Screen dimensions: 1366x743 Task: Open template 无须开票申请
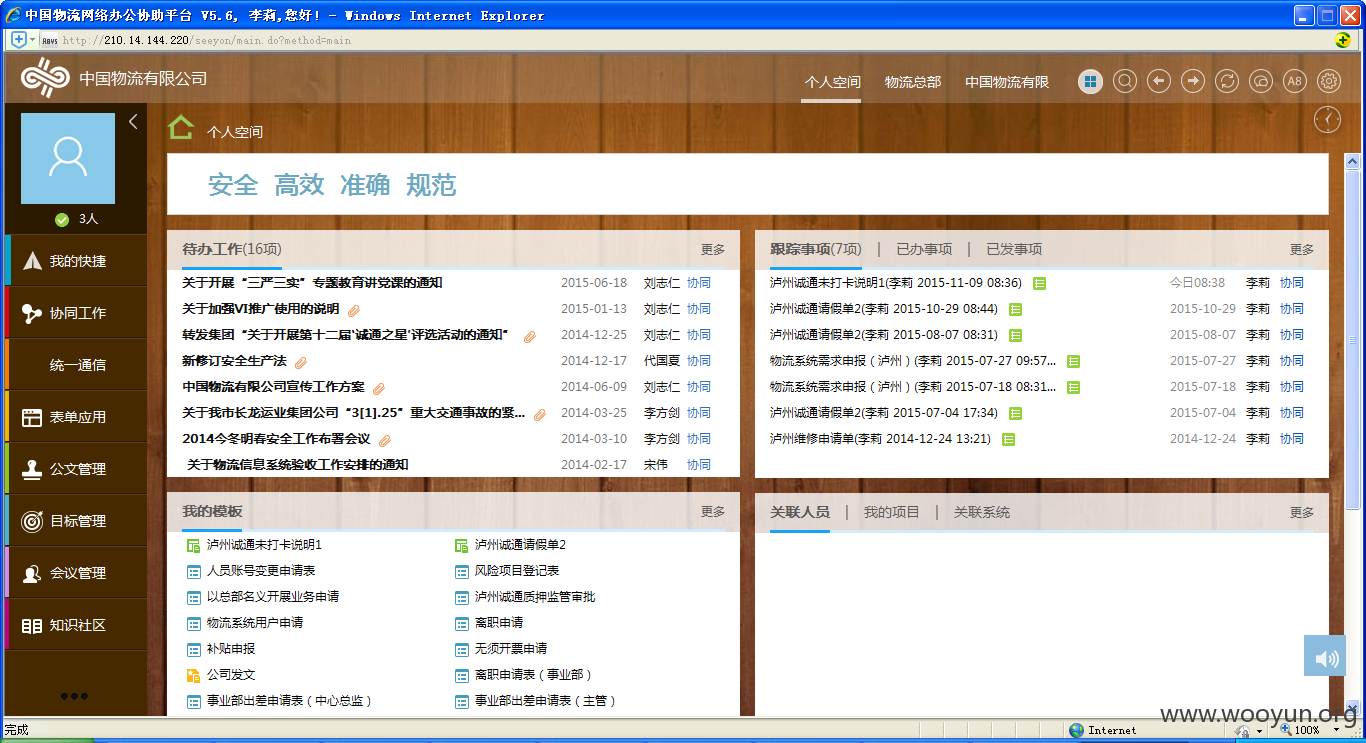tap(511, 648)
